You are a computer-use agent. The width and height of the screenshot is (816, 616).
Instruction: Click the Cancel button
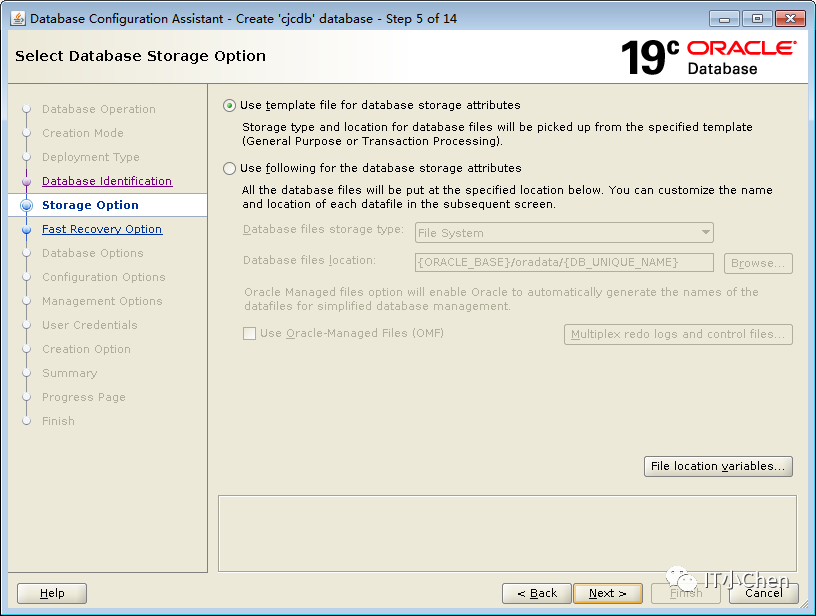[x=763, y=593]
